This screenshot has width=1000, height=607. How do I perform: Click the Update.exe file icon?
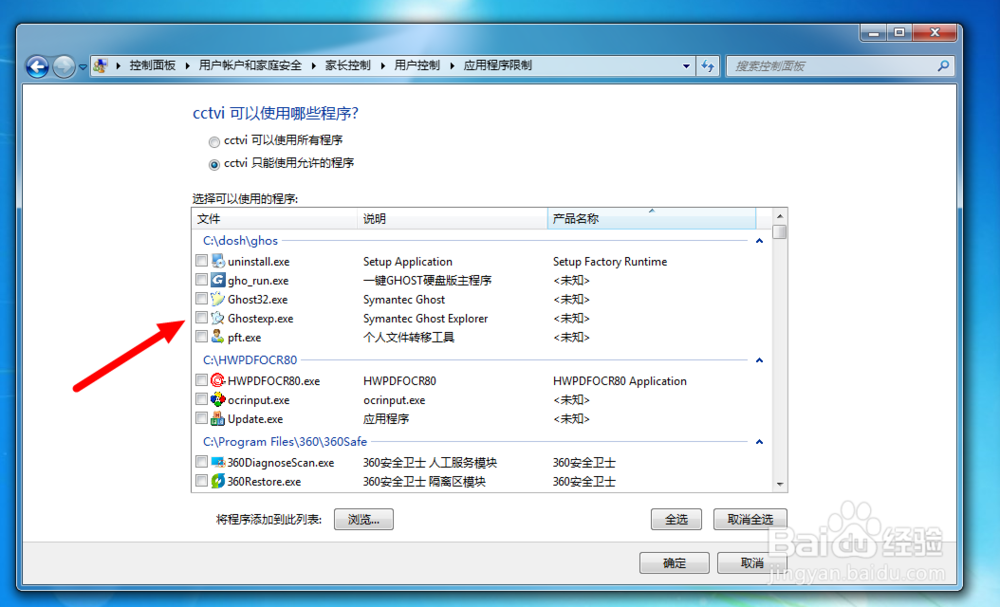pos(218,418)
